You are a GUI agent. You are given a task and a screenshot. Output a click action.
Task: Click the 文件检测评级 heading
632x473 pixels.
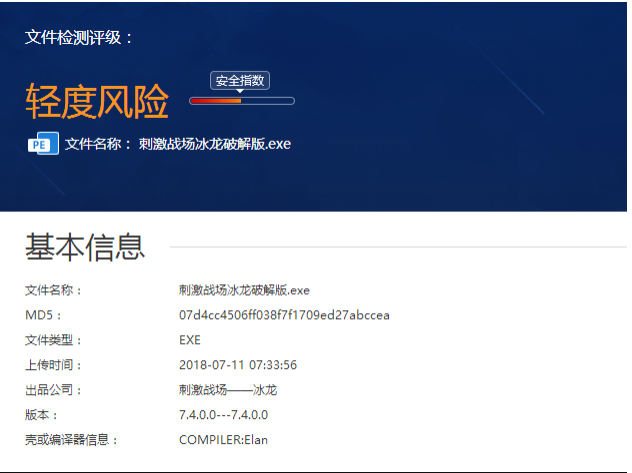79,37
